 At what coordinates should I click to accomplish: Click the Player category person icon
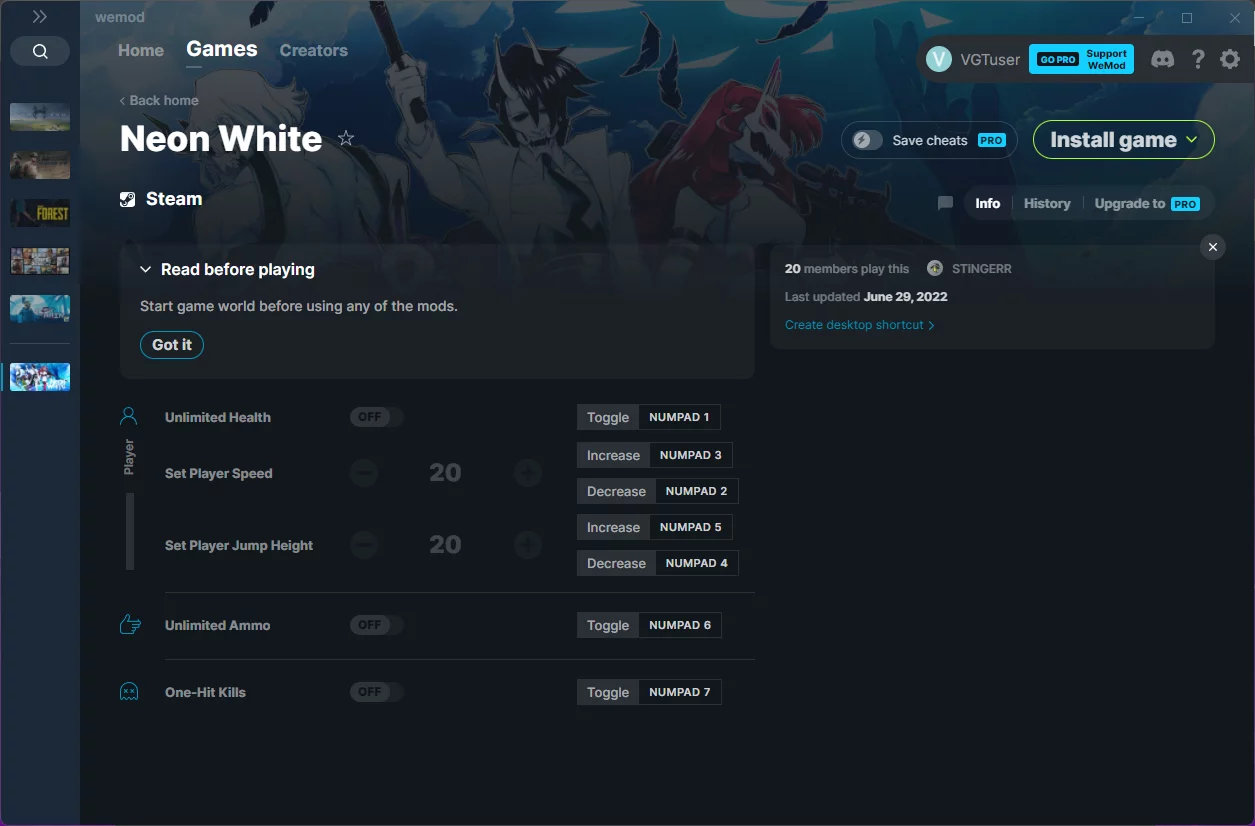point(128,416)
